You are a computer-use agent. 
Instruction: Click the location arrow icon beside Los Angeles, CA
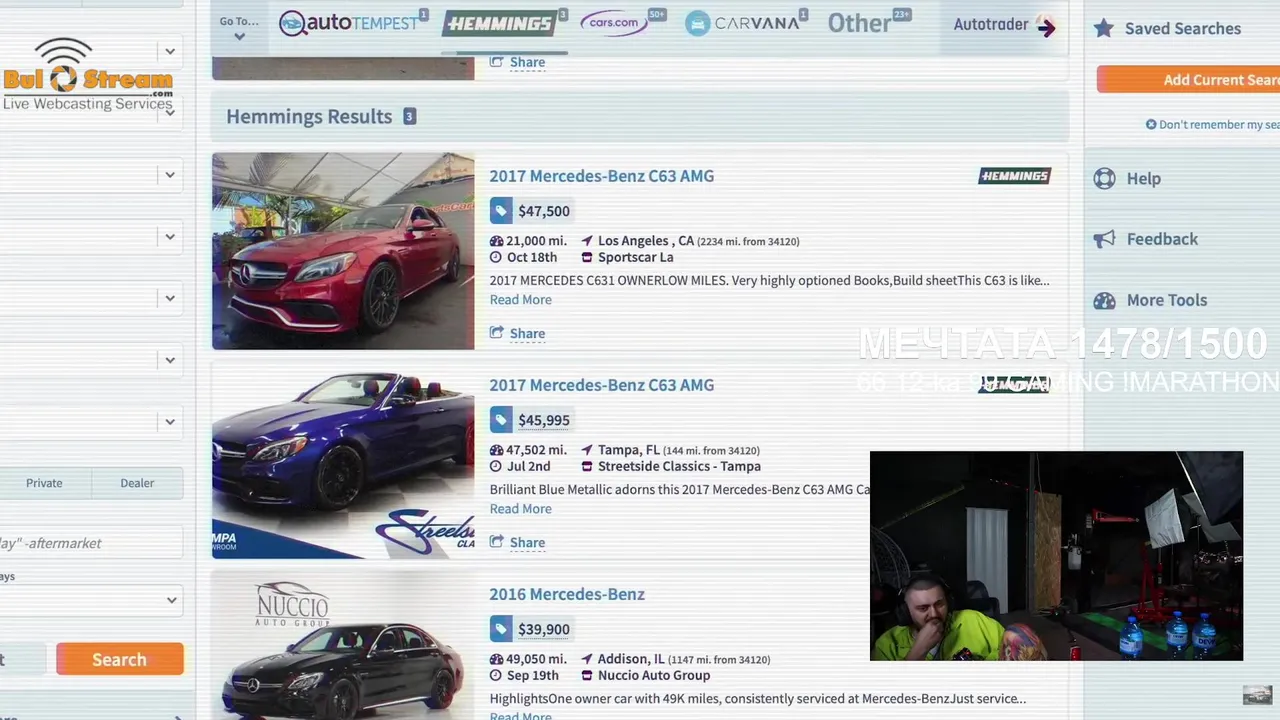pyautogui.click(x=587, y=241)
